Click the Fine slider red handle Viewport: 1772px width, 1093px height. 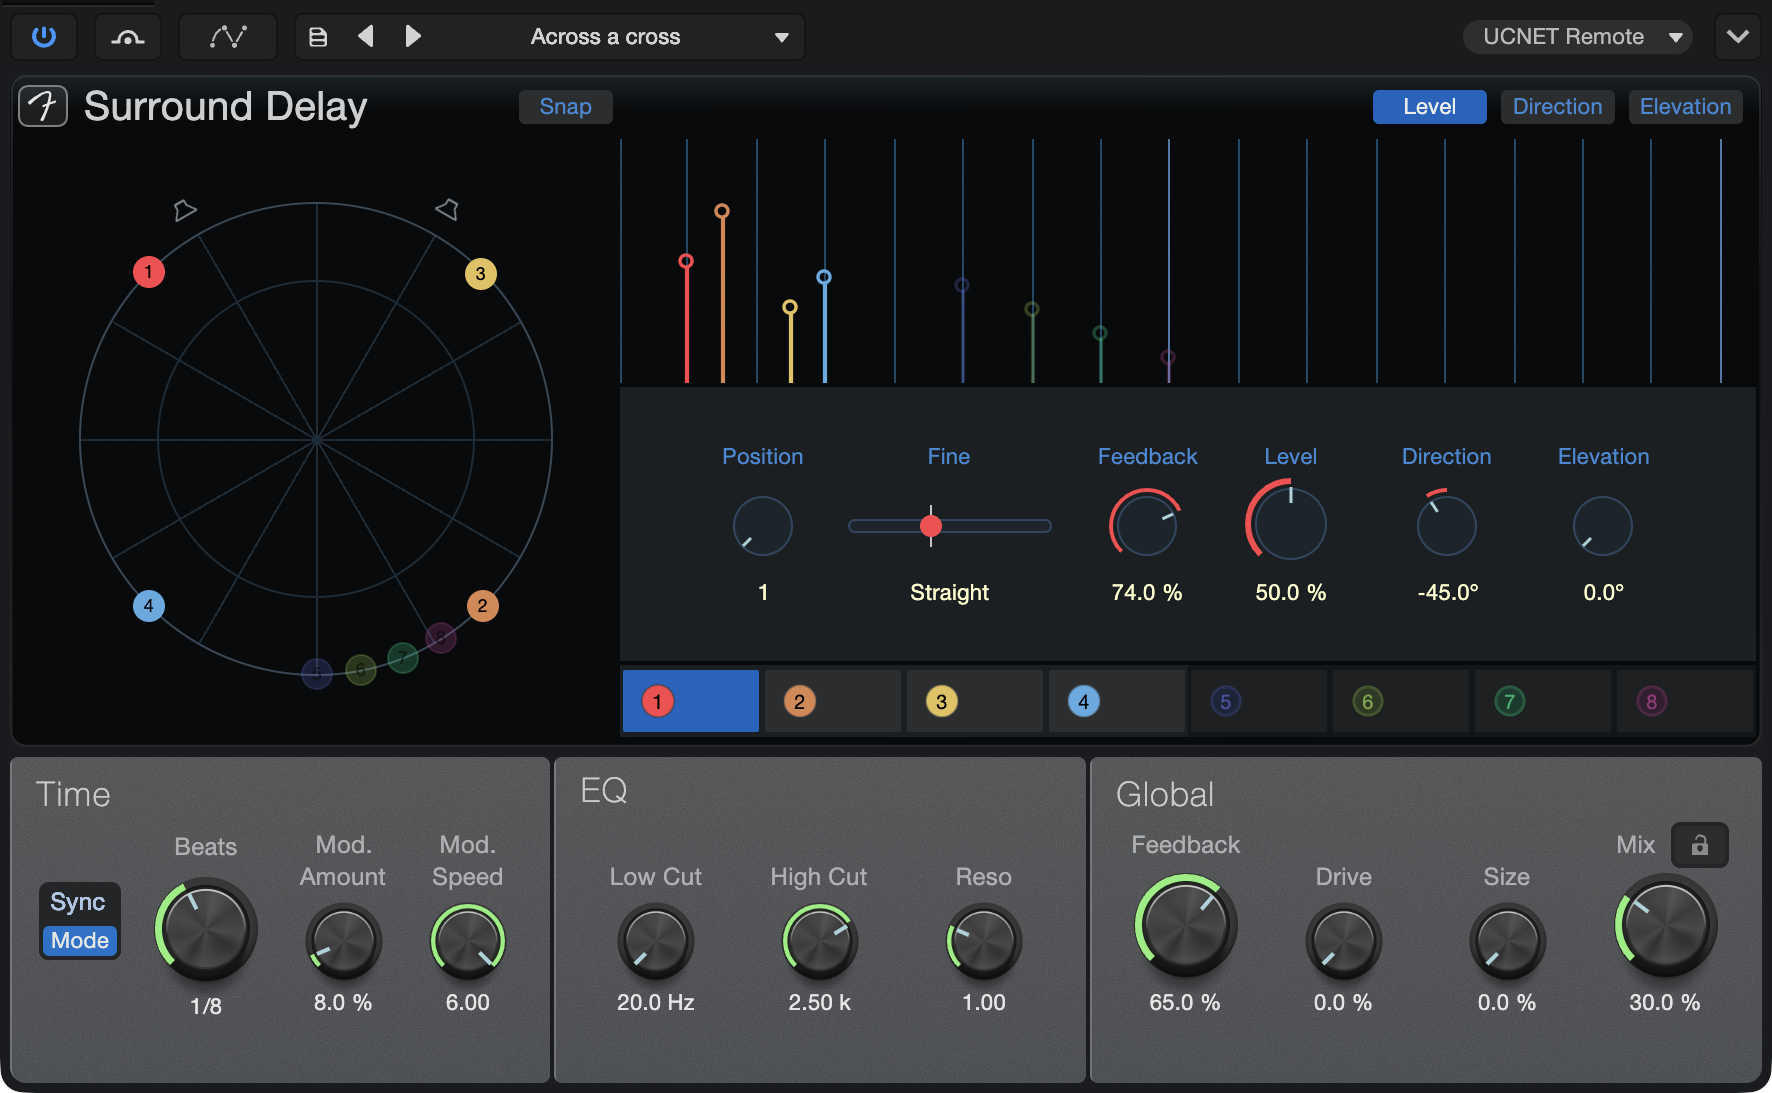[x=931, y=526]
